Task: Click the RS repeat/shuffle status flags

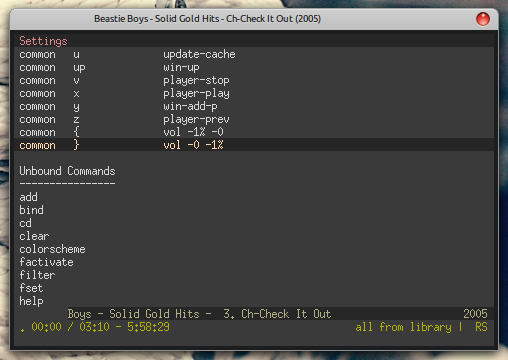Action: [481, 327]
